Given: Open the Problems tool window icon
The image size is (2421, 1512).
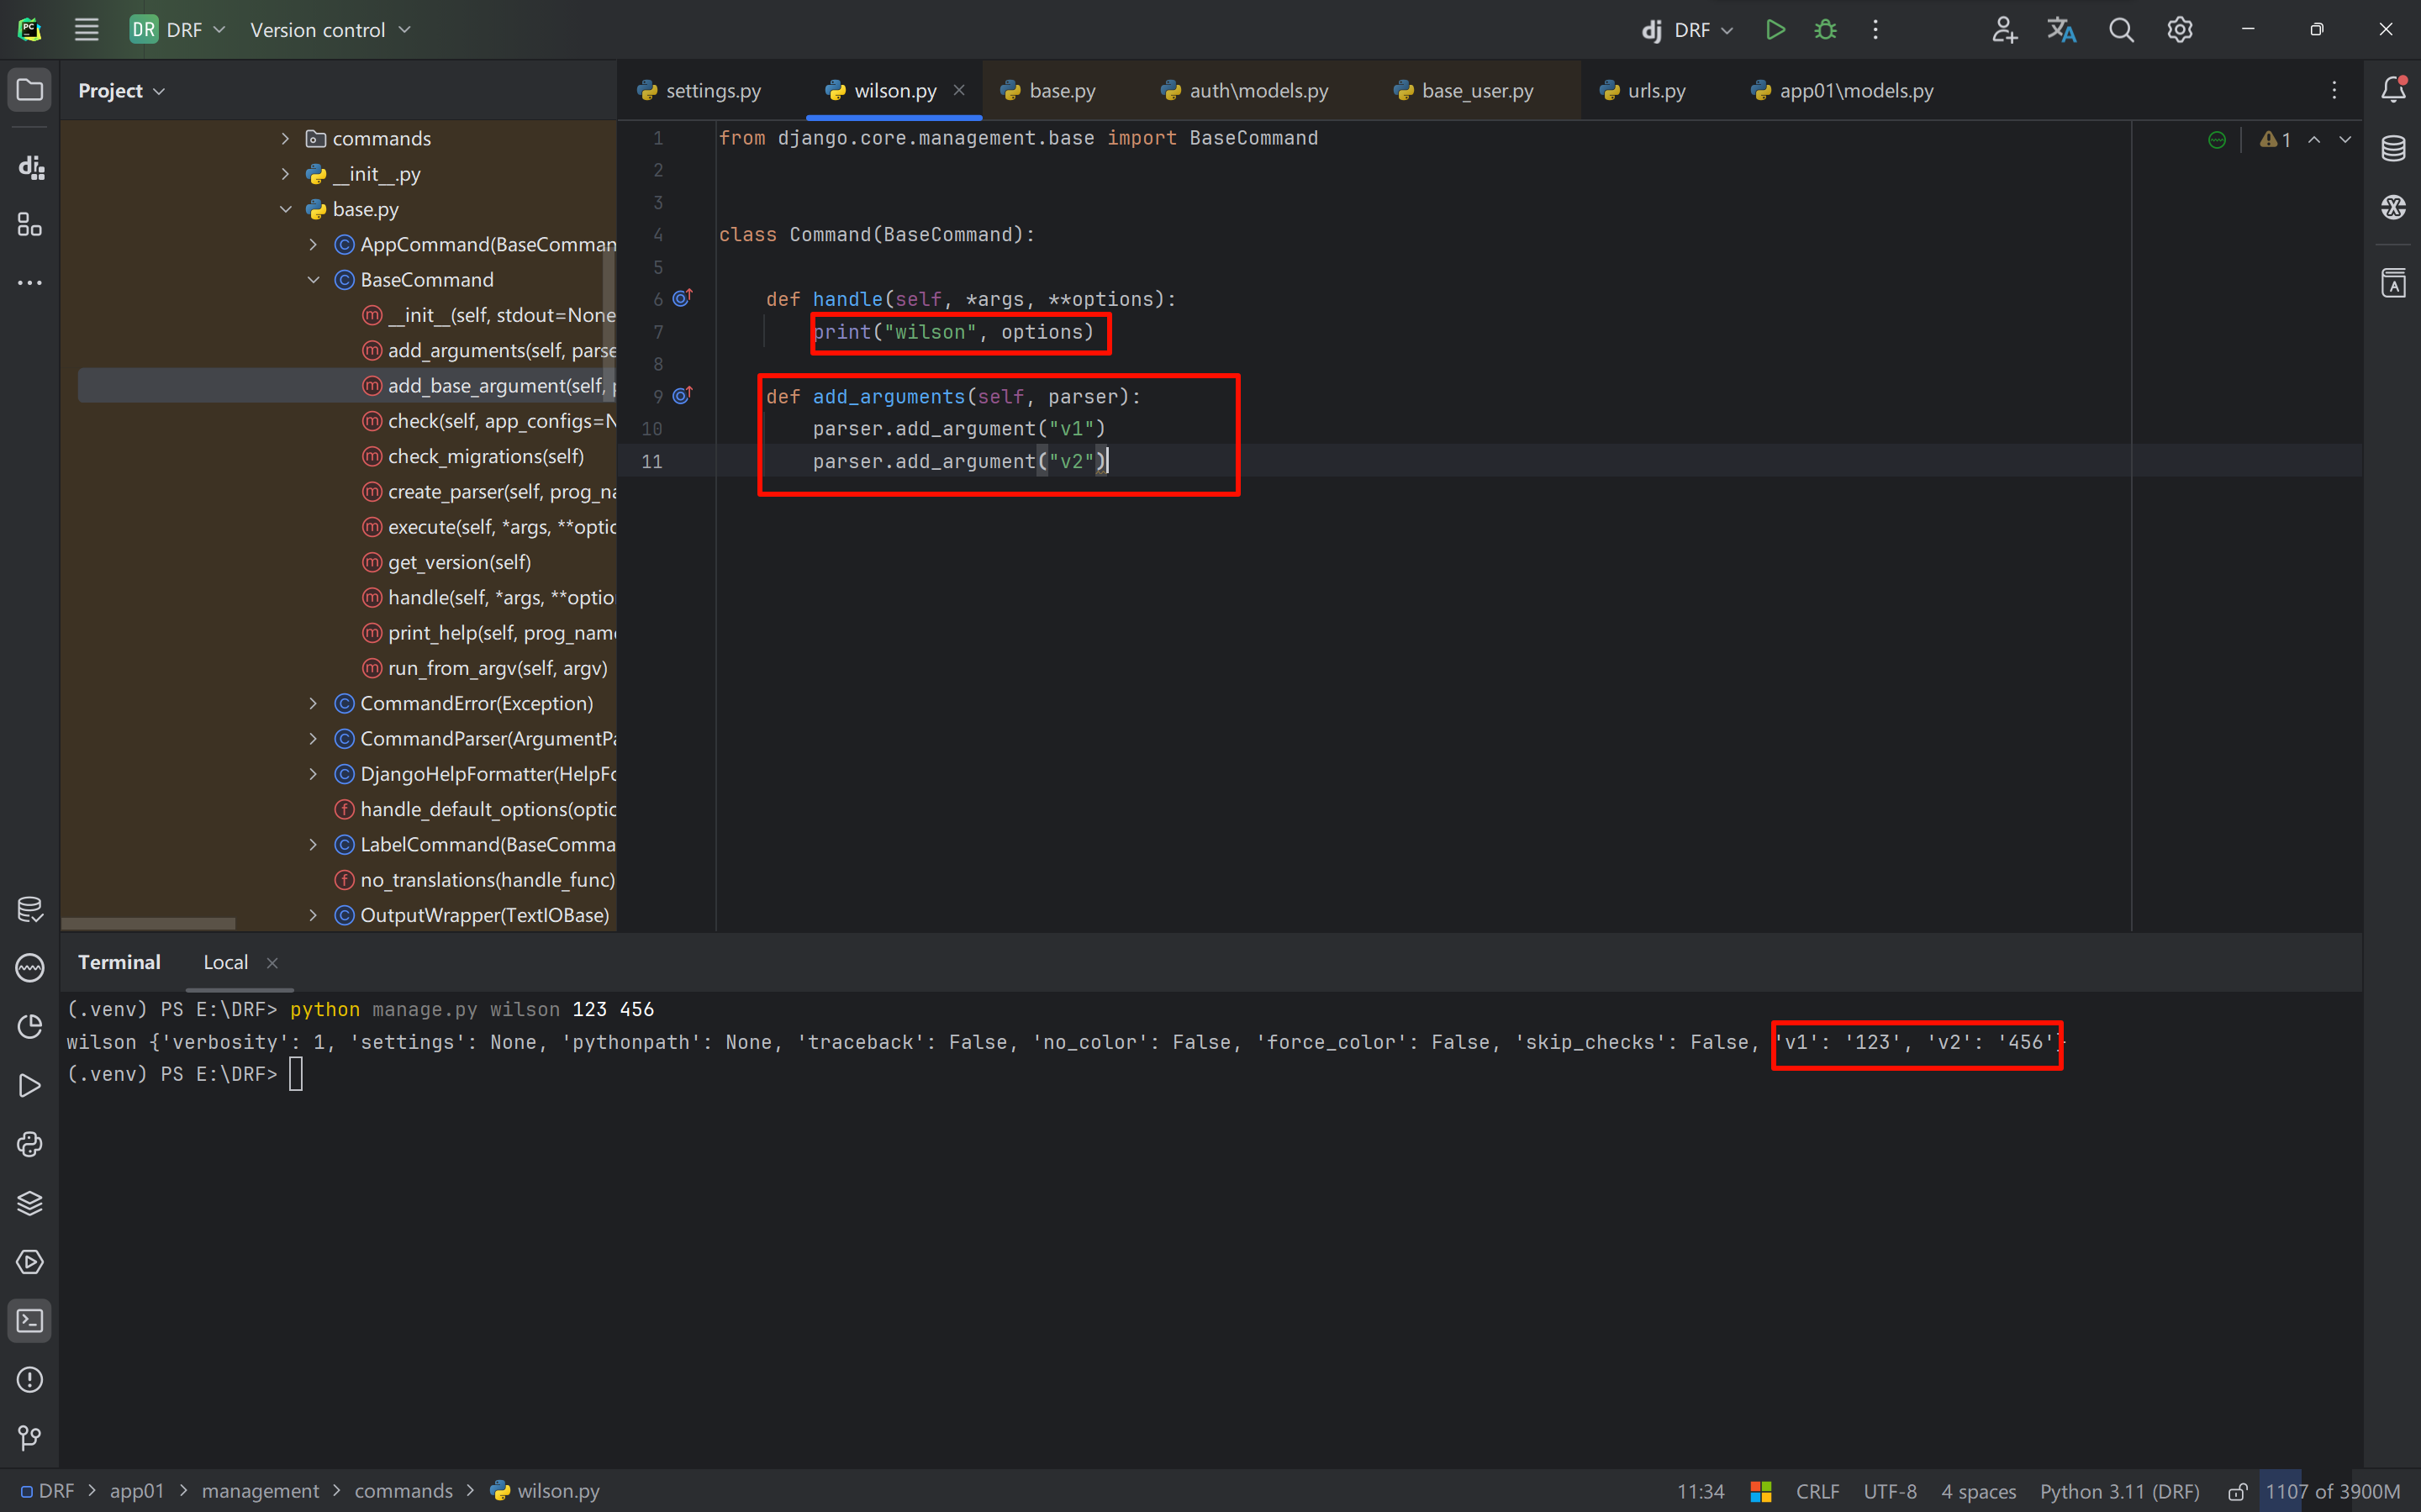Looking at the screenshot, I should click(x=30, y=1379).
